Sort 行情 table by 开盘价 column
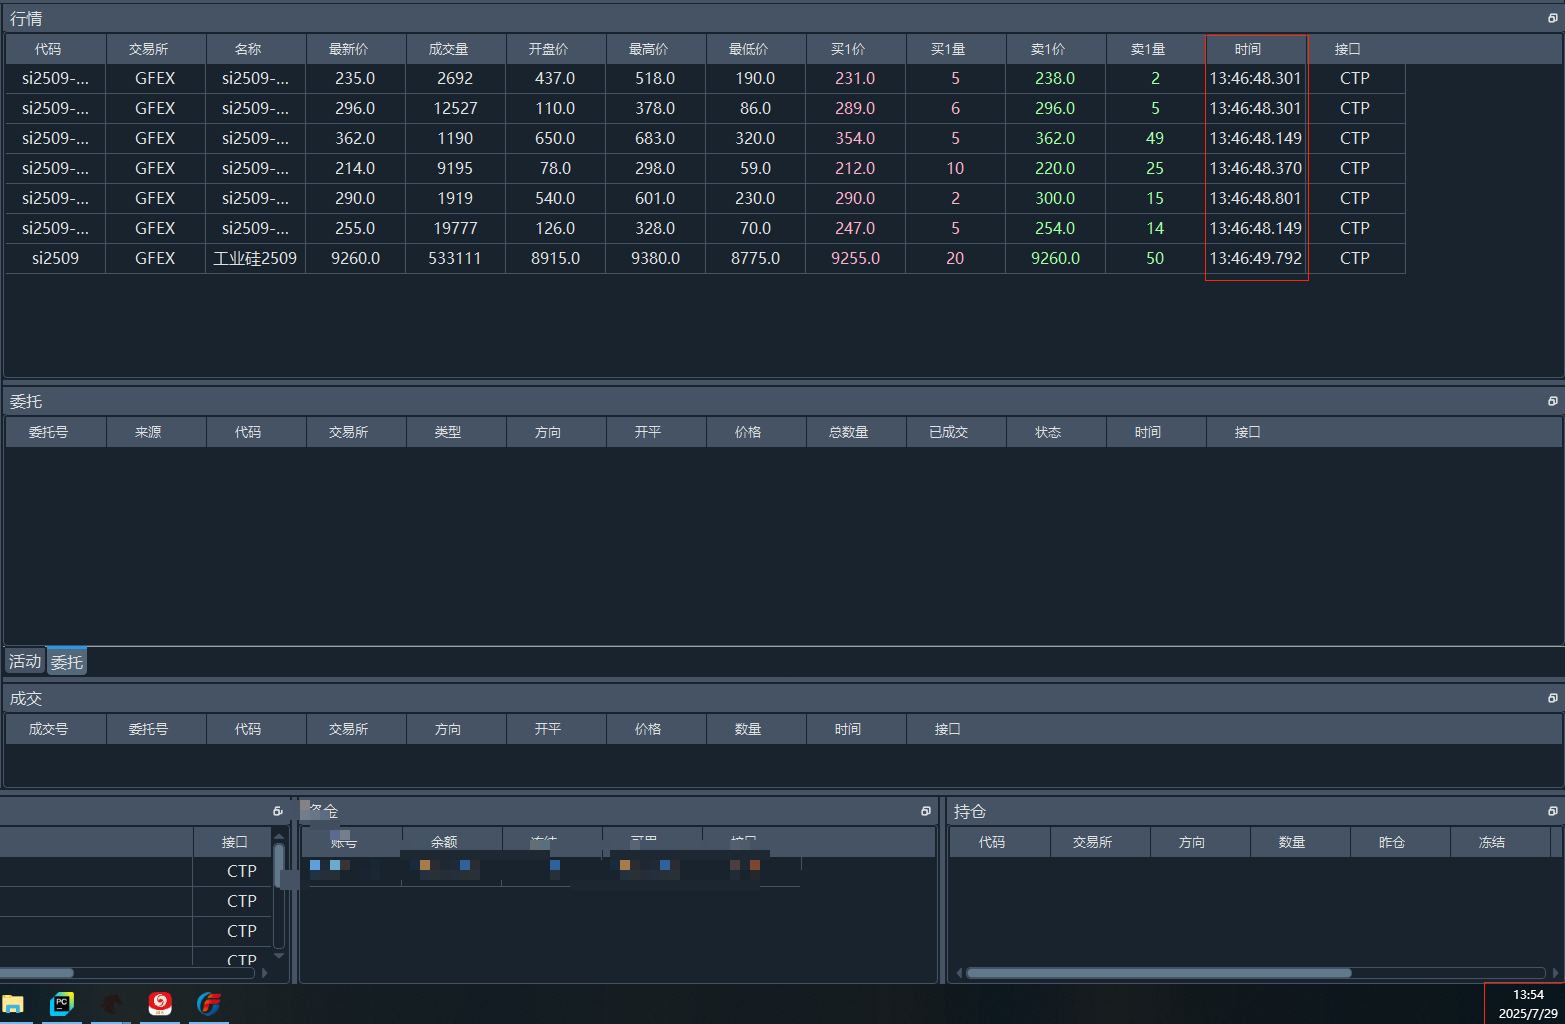Screen dimensions: 1565x1024 [555, 49]
